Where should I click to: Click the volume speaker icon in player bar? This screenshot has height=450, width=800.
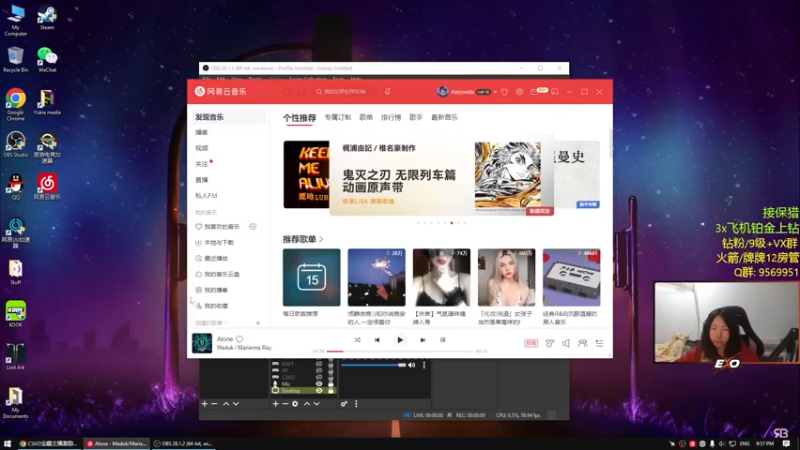[x=566, y=343]
